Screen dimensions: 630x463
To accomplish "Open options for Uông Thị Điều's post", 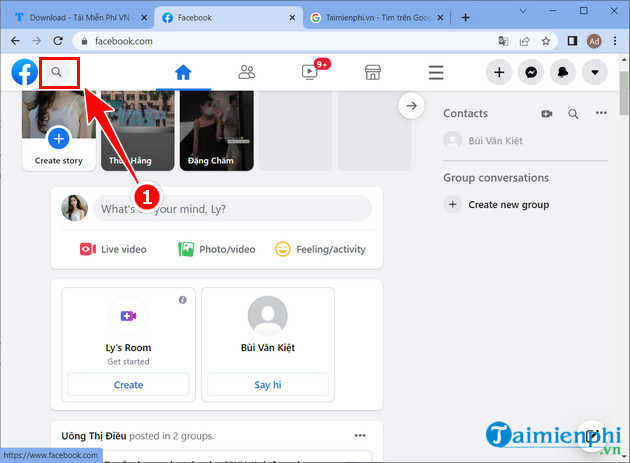I will [360, 435].
